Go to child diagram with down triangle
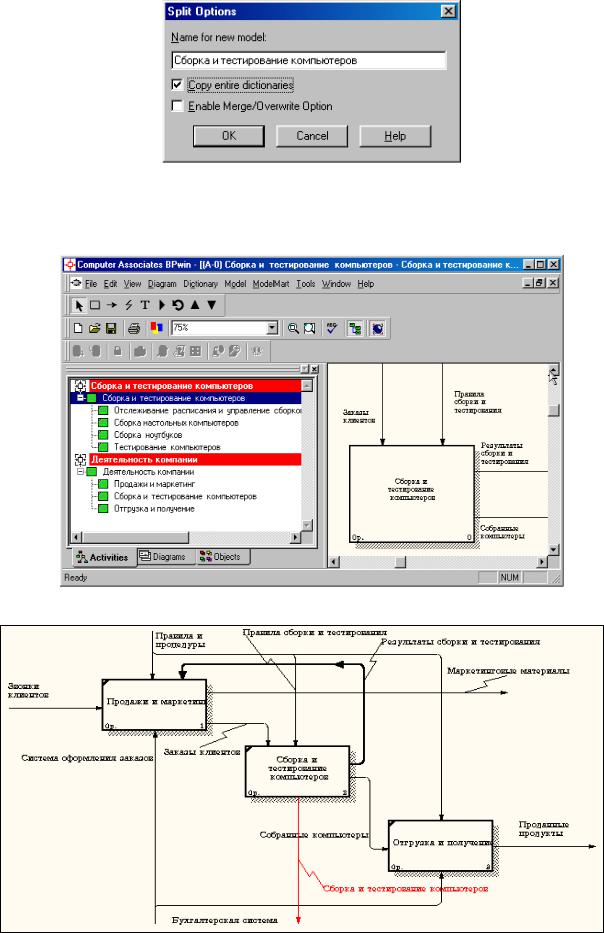This screenshot has width=604, height=933. (x=211, y=305)
